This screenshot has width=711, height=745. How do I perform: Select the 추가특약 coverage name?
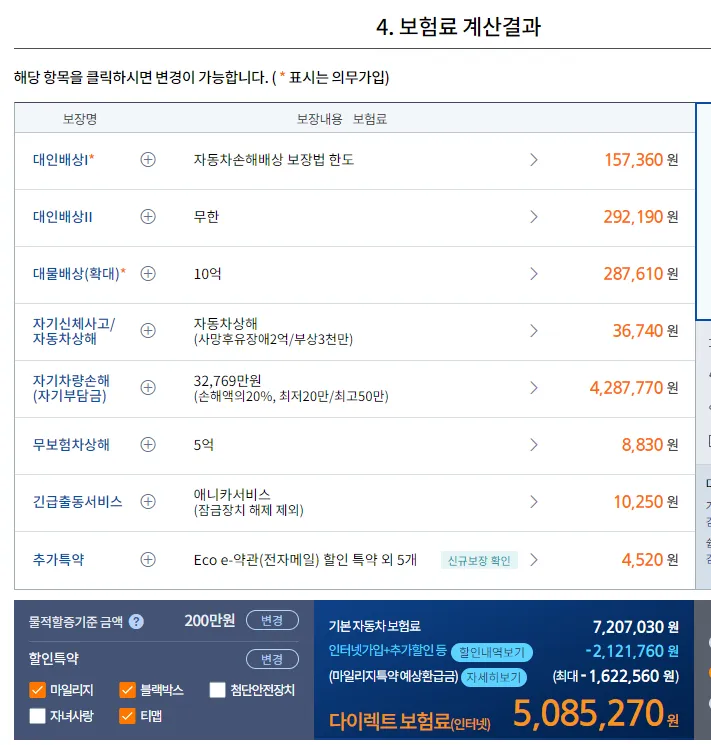point(58,560)
